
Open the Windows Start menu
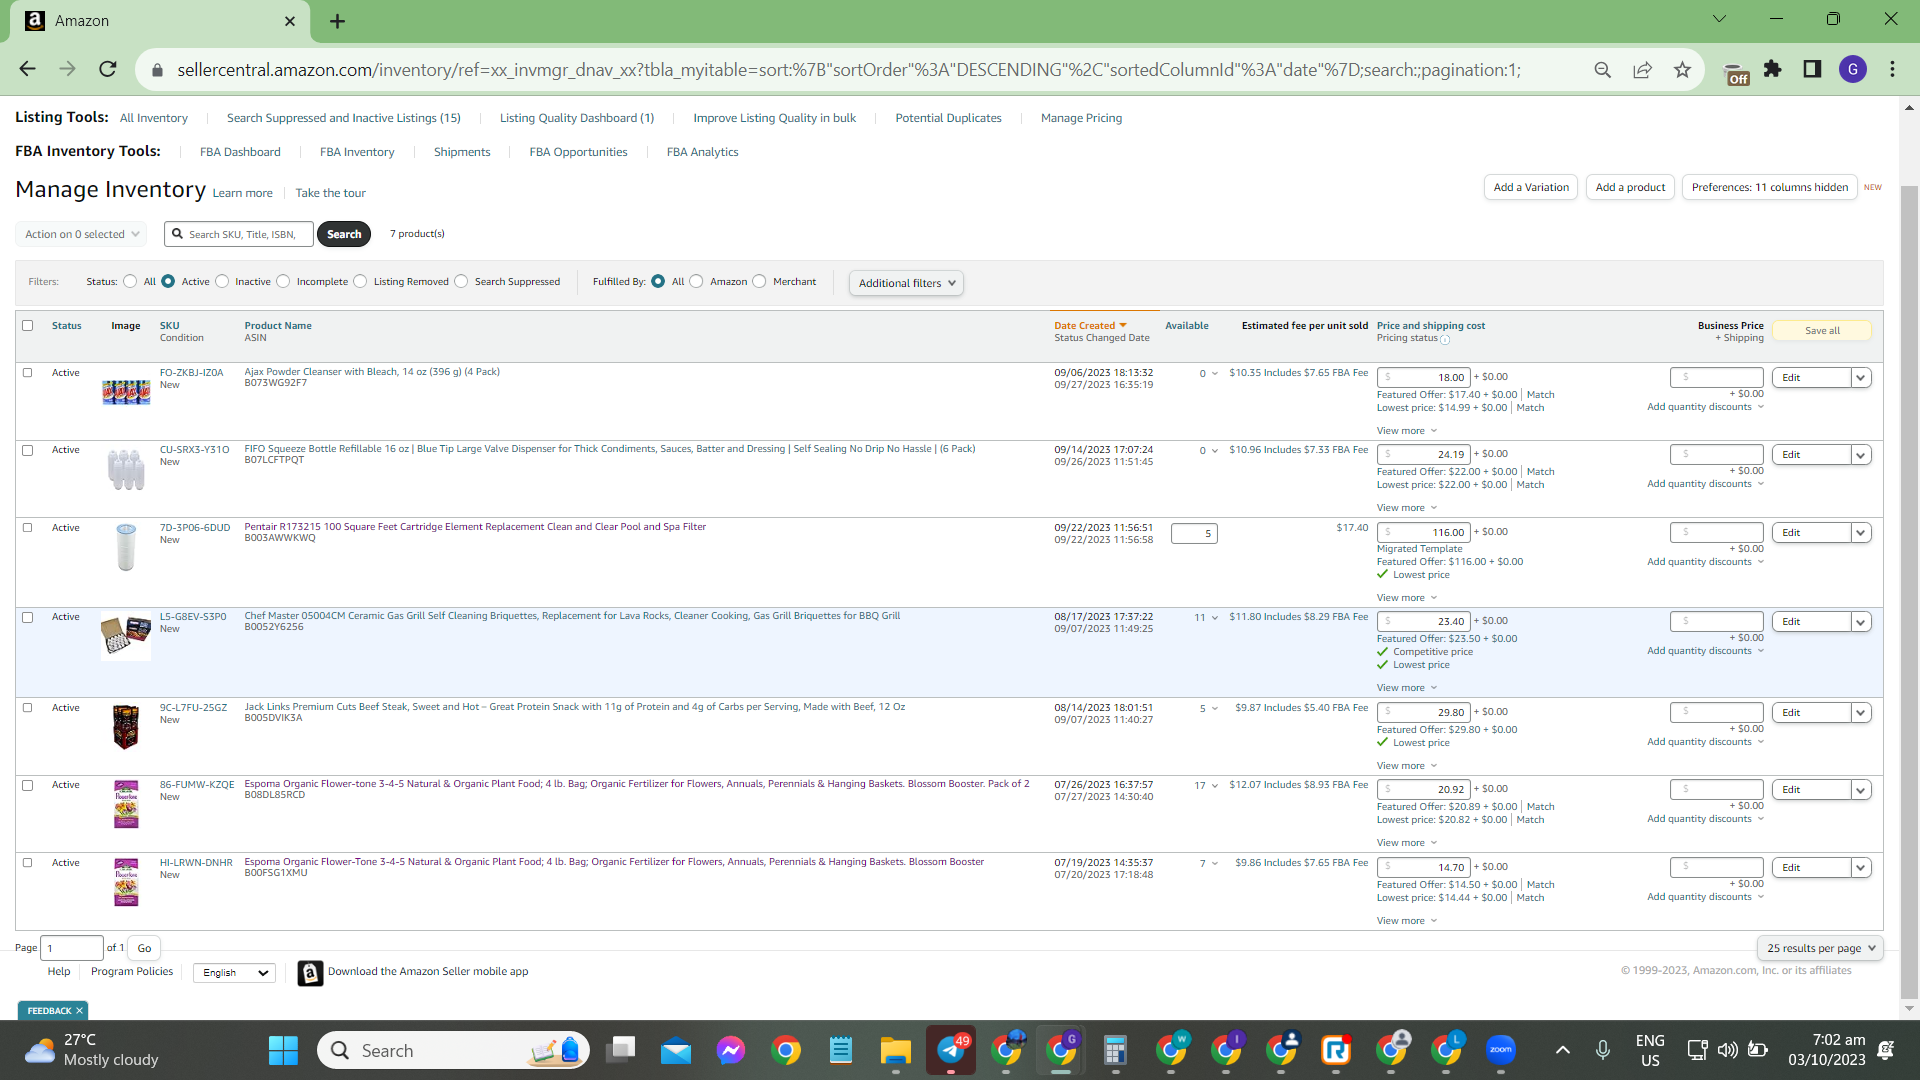pyautogui.click(x=283, y=1050)
